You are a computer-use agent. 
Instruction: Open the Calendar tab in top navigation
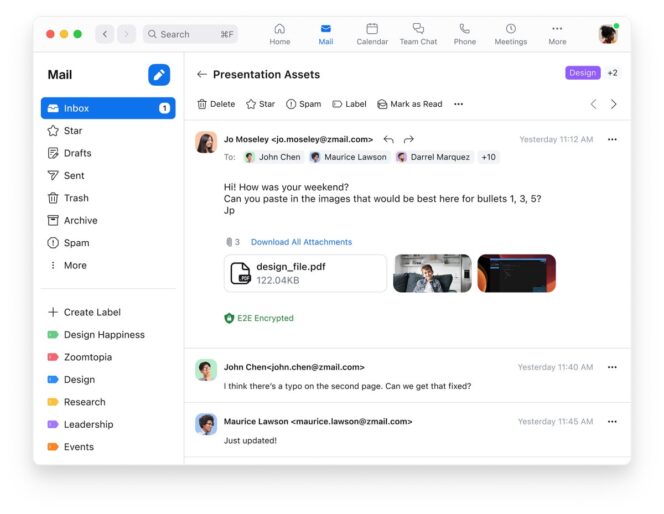pos(372,34)
